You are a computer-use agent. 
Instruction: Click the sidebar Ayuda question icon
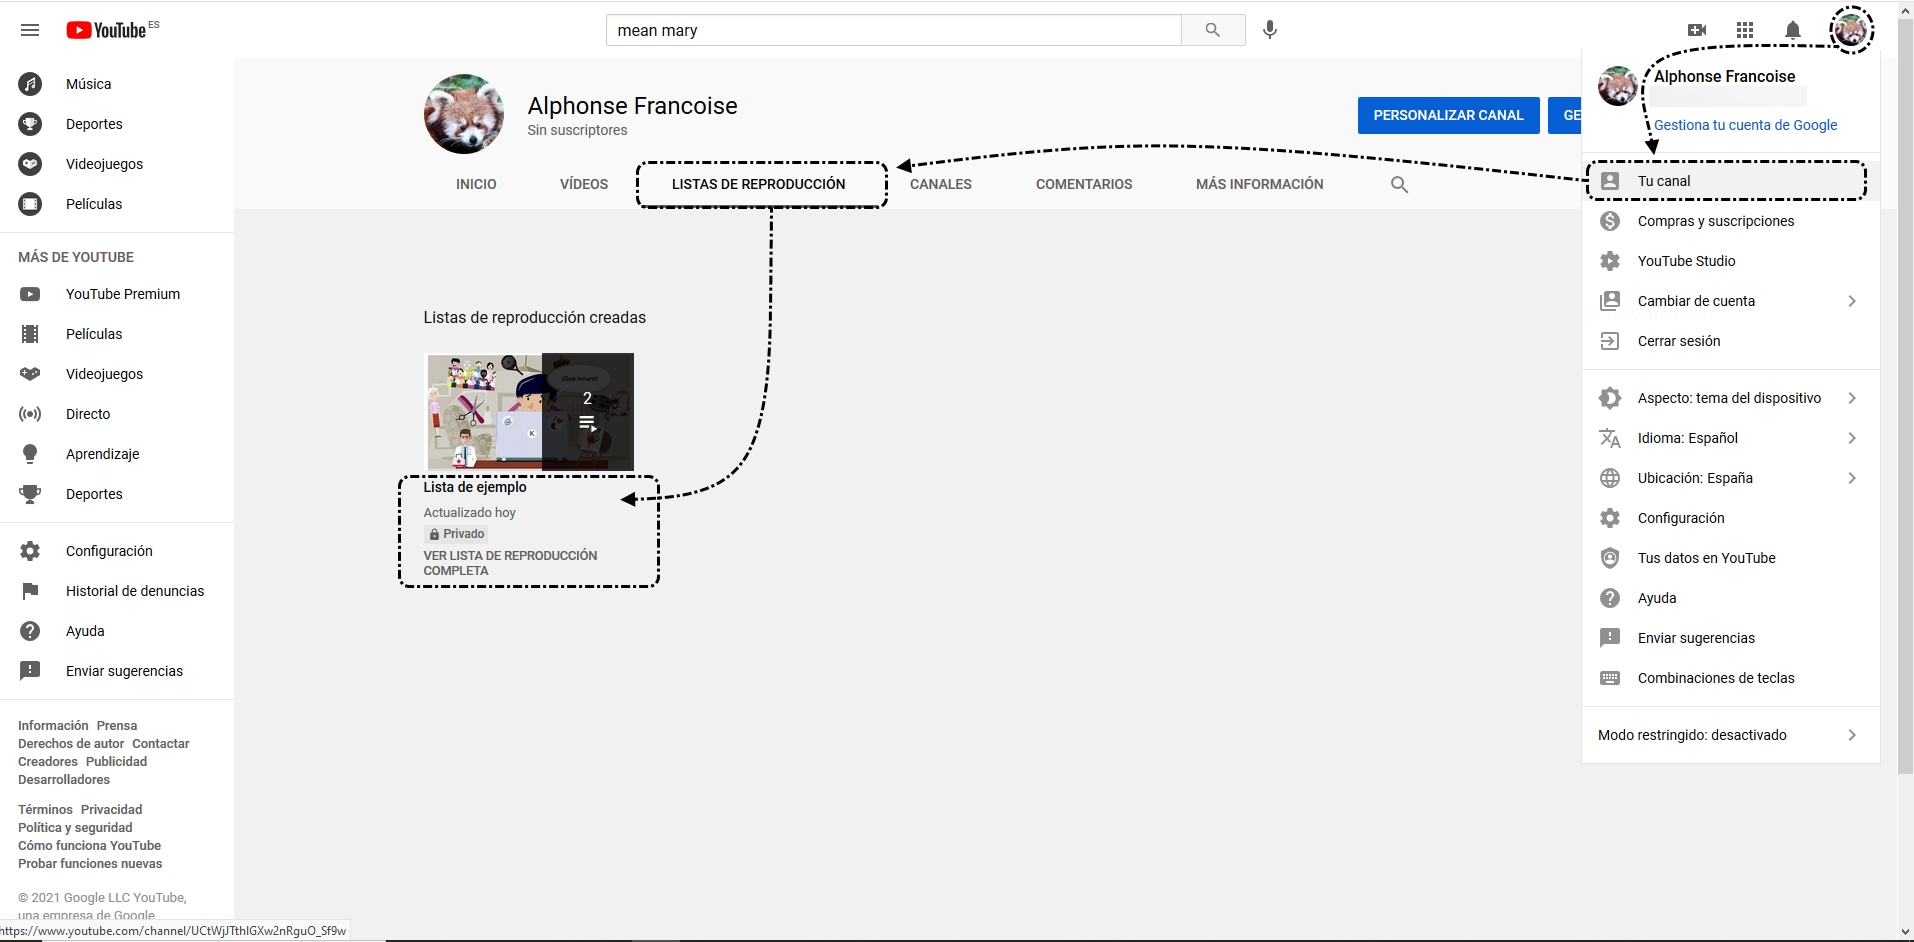pos(30,631)
